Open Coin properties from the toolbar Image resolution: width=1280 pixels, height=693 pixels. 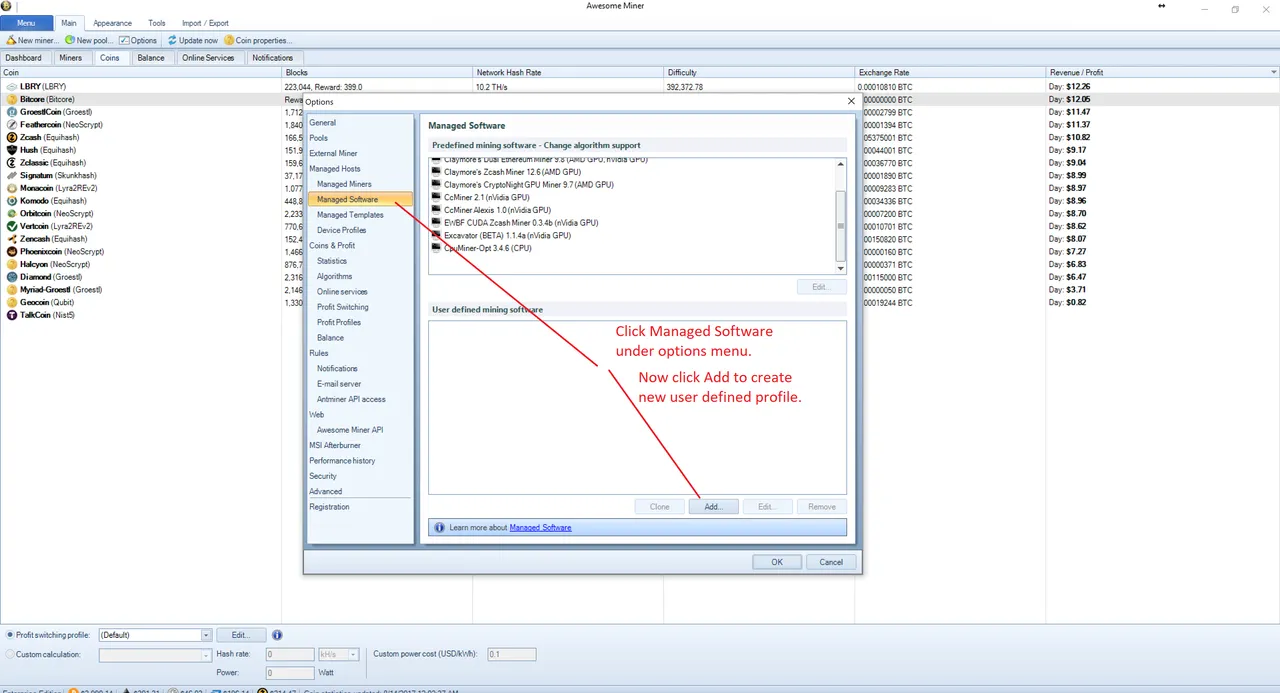click(x=258, y=41)
